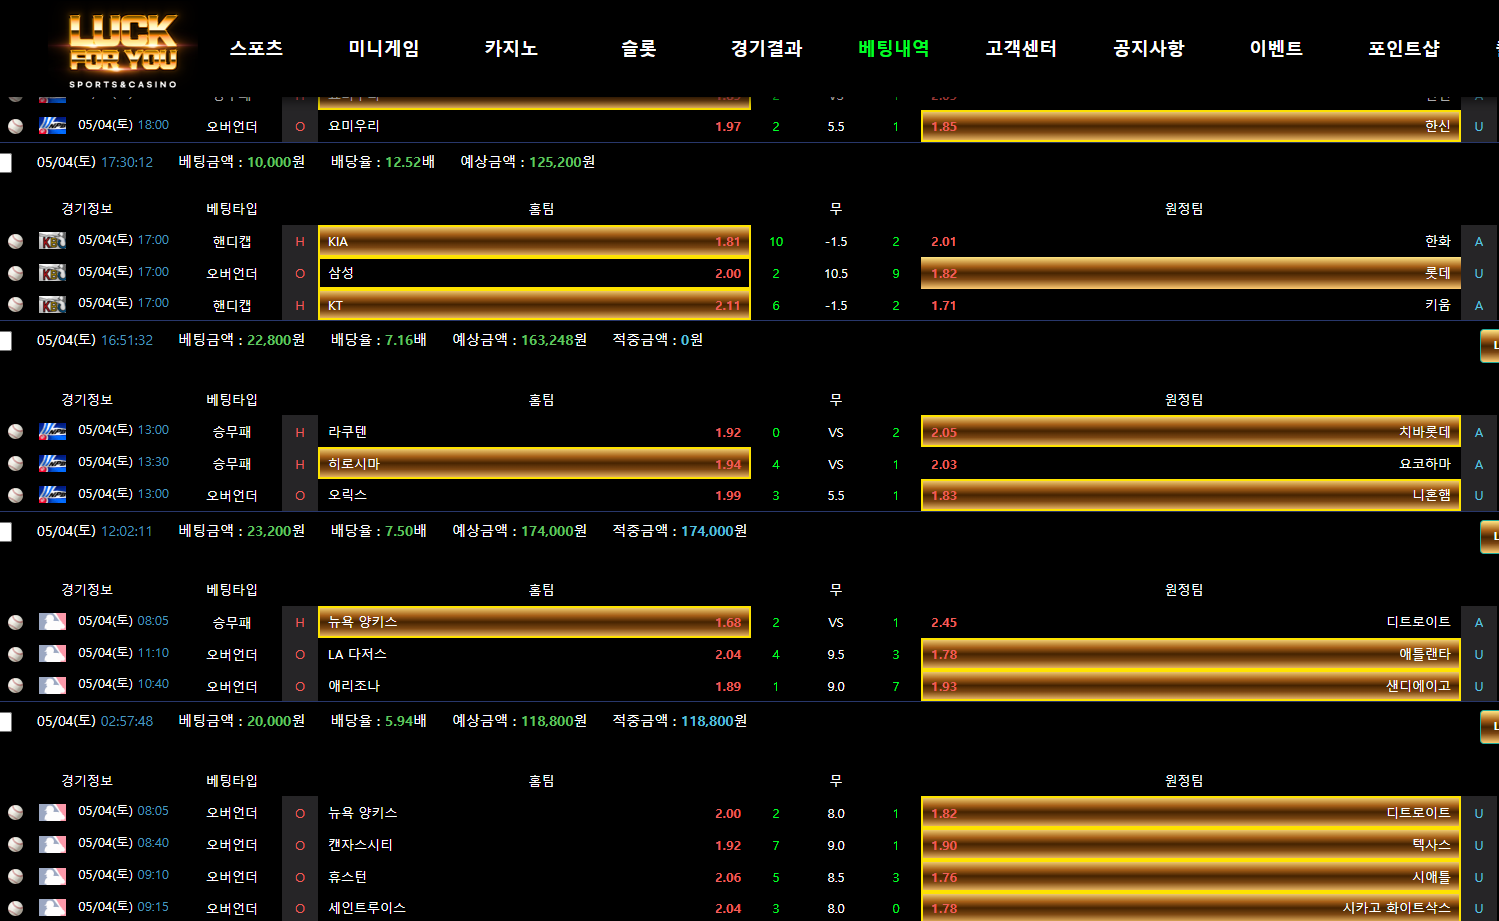Click the baseball icon in the LA 다저스 row
This screenshot has height=921, width=1499.
tap(15, 654)
